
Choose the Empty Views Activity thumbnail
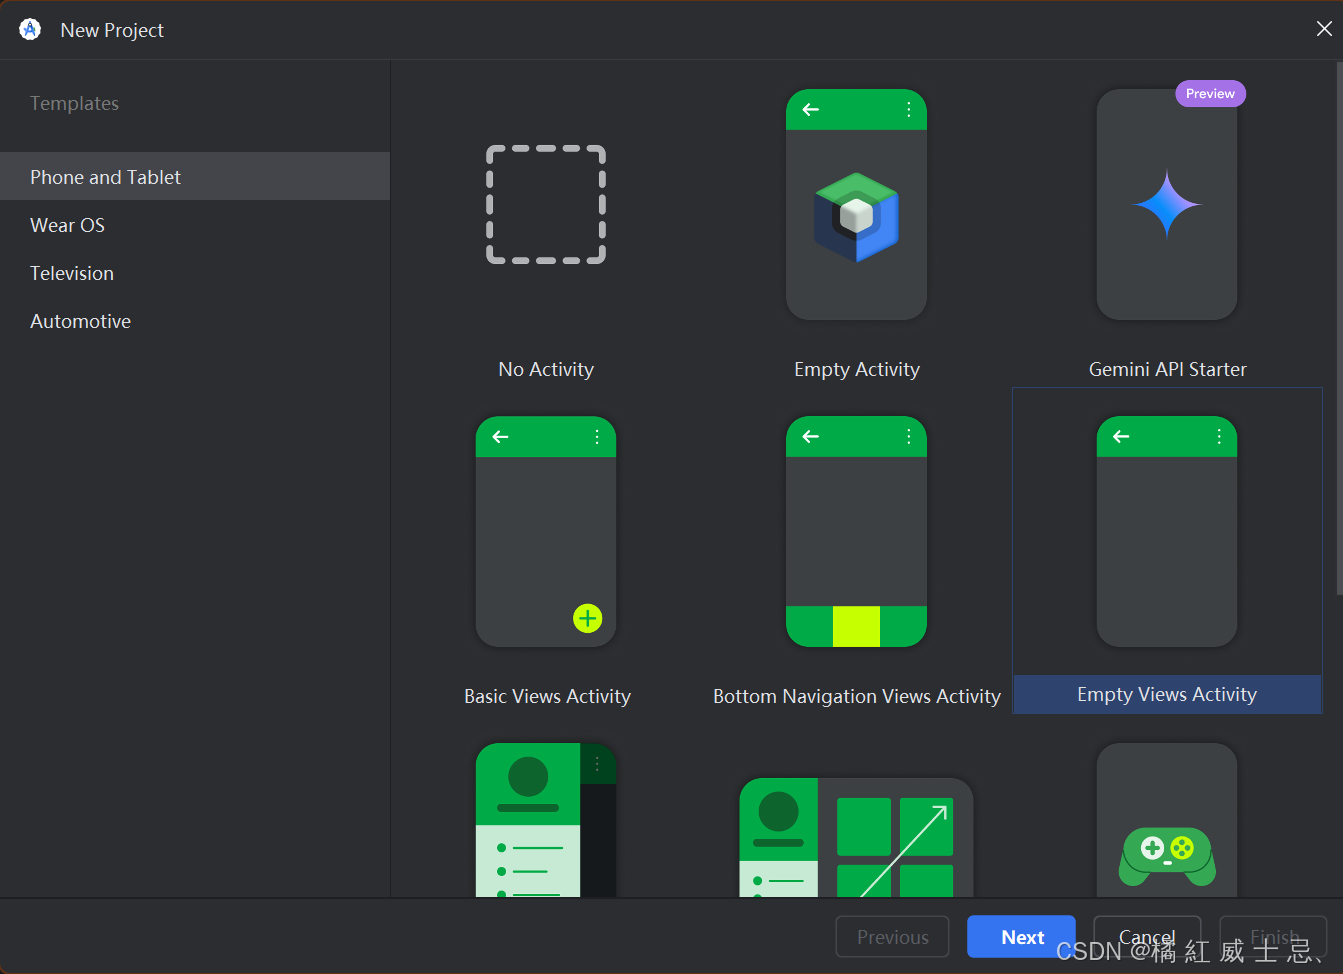pyautogui.click(x=1167, y=532)
